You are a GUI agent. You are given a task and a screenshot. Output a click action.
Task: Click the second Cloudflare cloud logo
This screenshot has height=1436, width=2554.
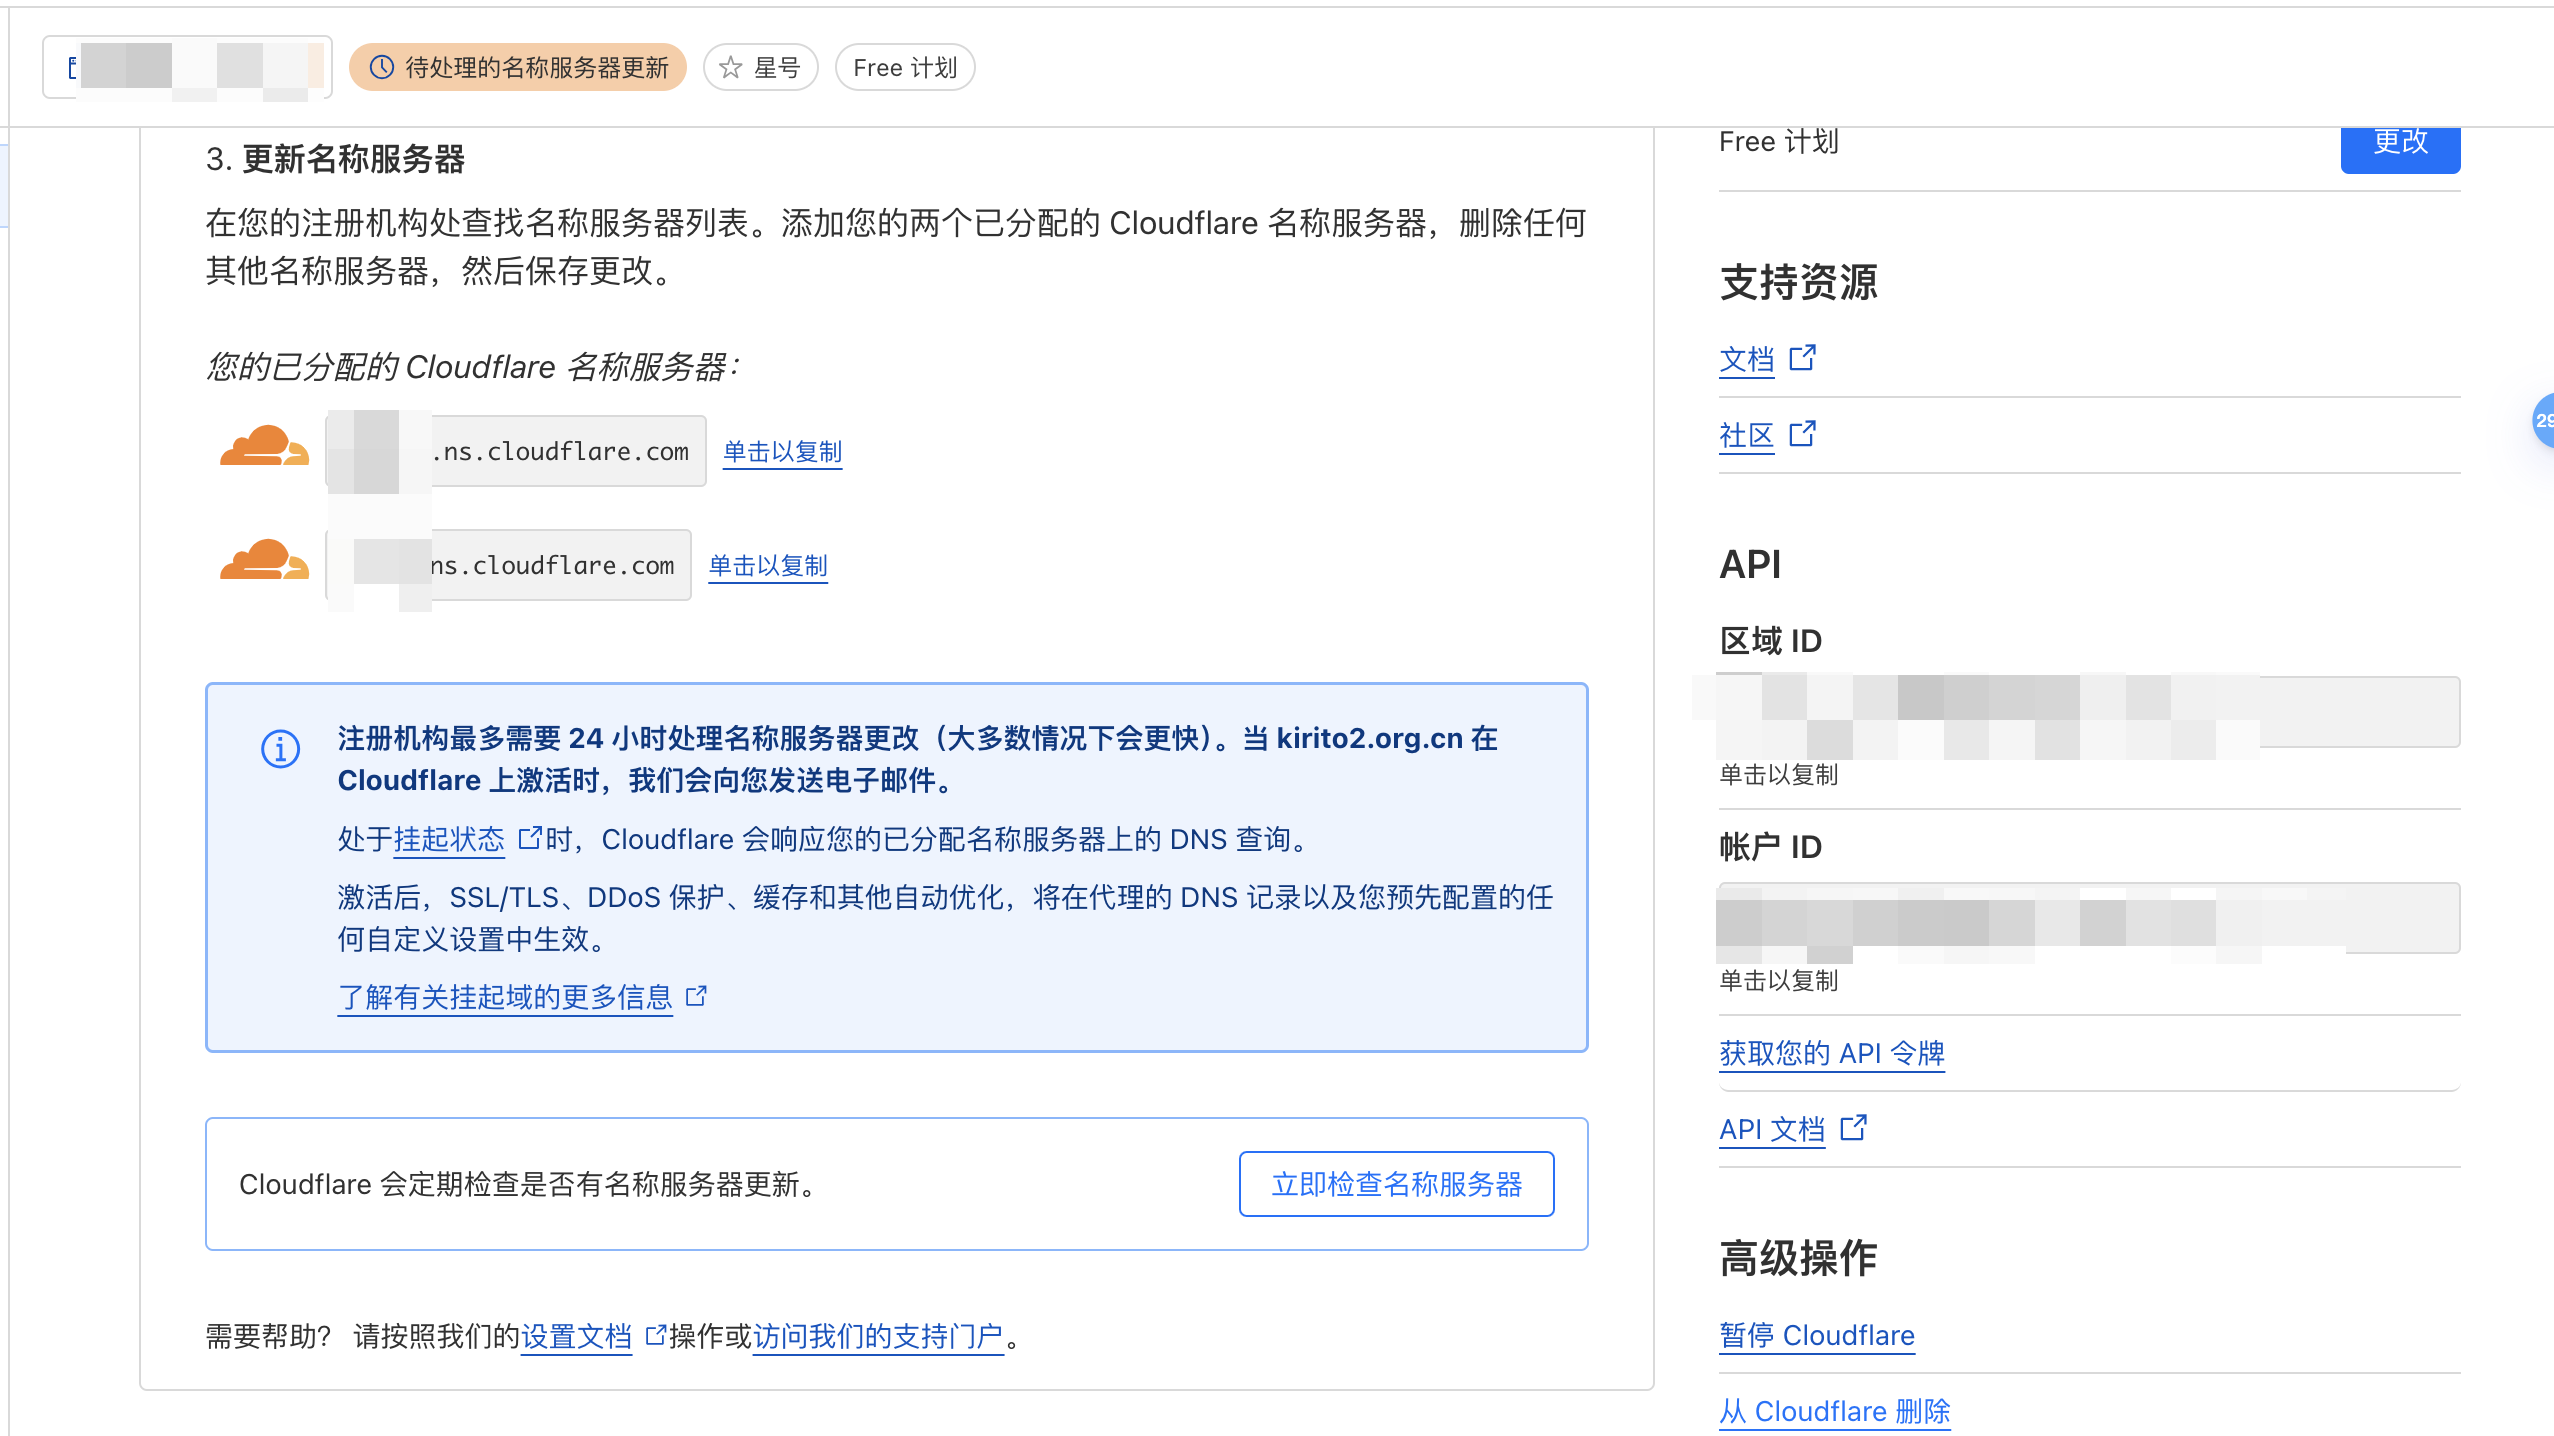pyautogui.click(x=264, y=560)
